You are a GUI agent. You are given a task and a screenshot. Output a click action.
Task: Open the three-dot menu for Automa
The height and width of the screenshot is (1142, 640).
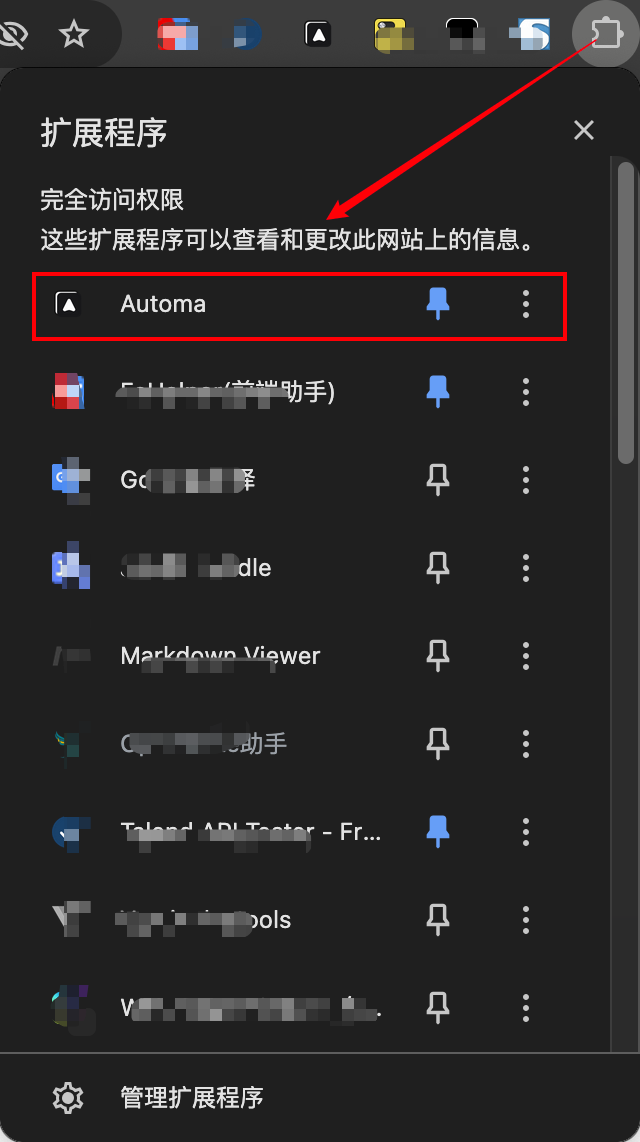click(x=526, y=304)
